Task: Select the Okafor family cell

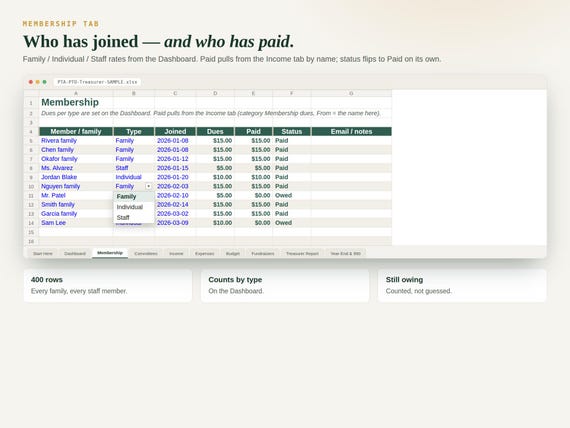Action: (76, 159)
